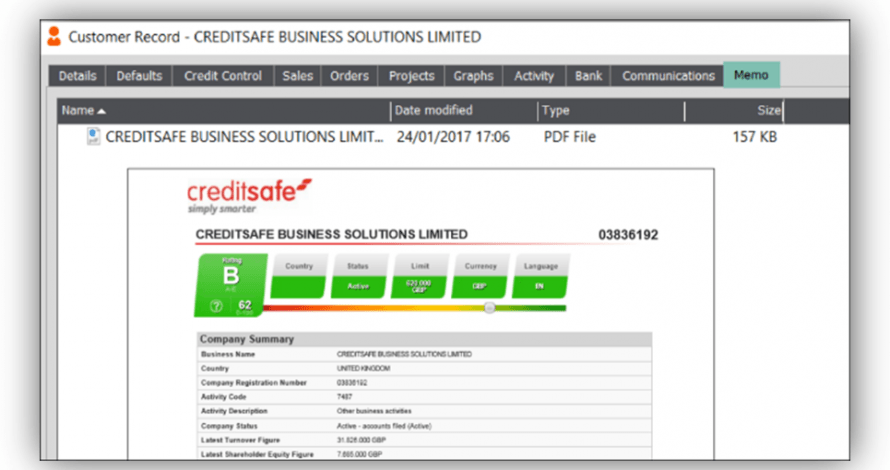Screen dimensions: 890x470
Task: Select the Communications tab
Action: tap(668, 76)
